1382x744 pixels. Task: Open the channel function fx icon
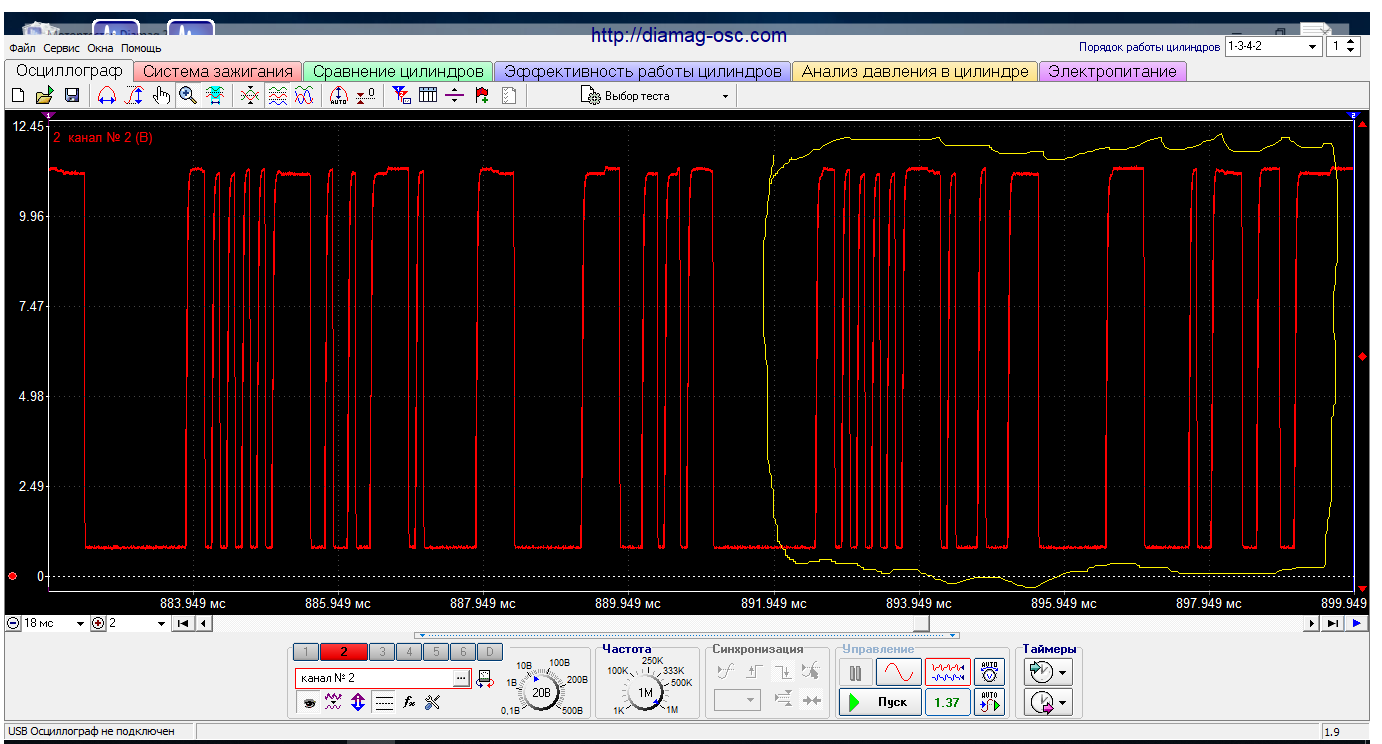click(x=409, y=703)
